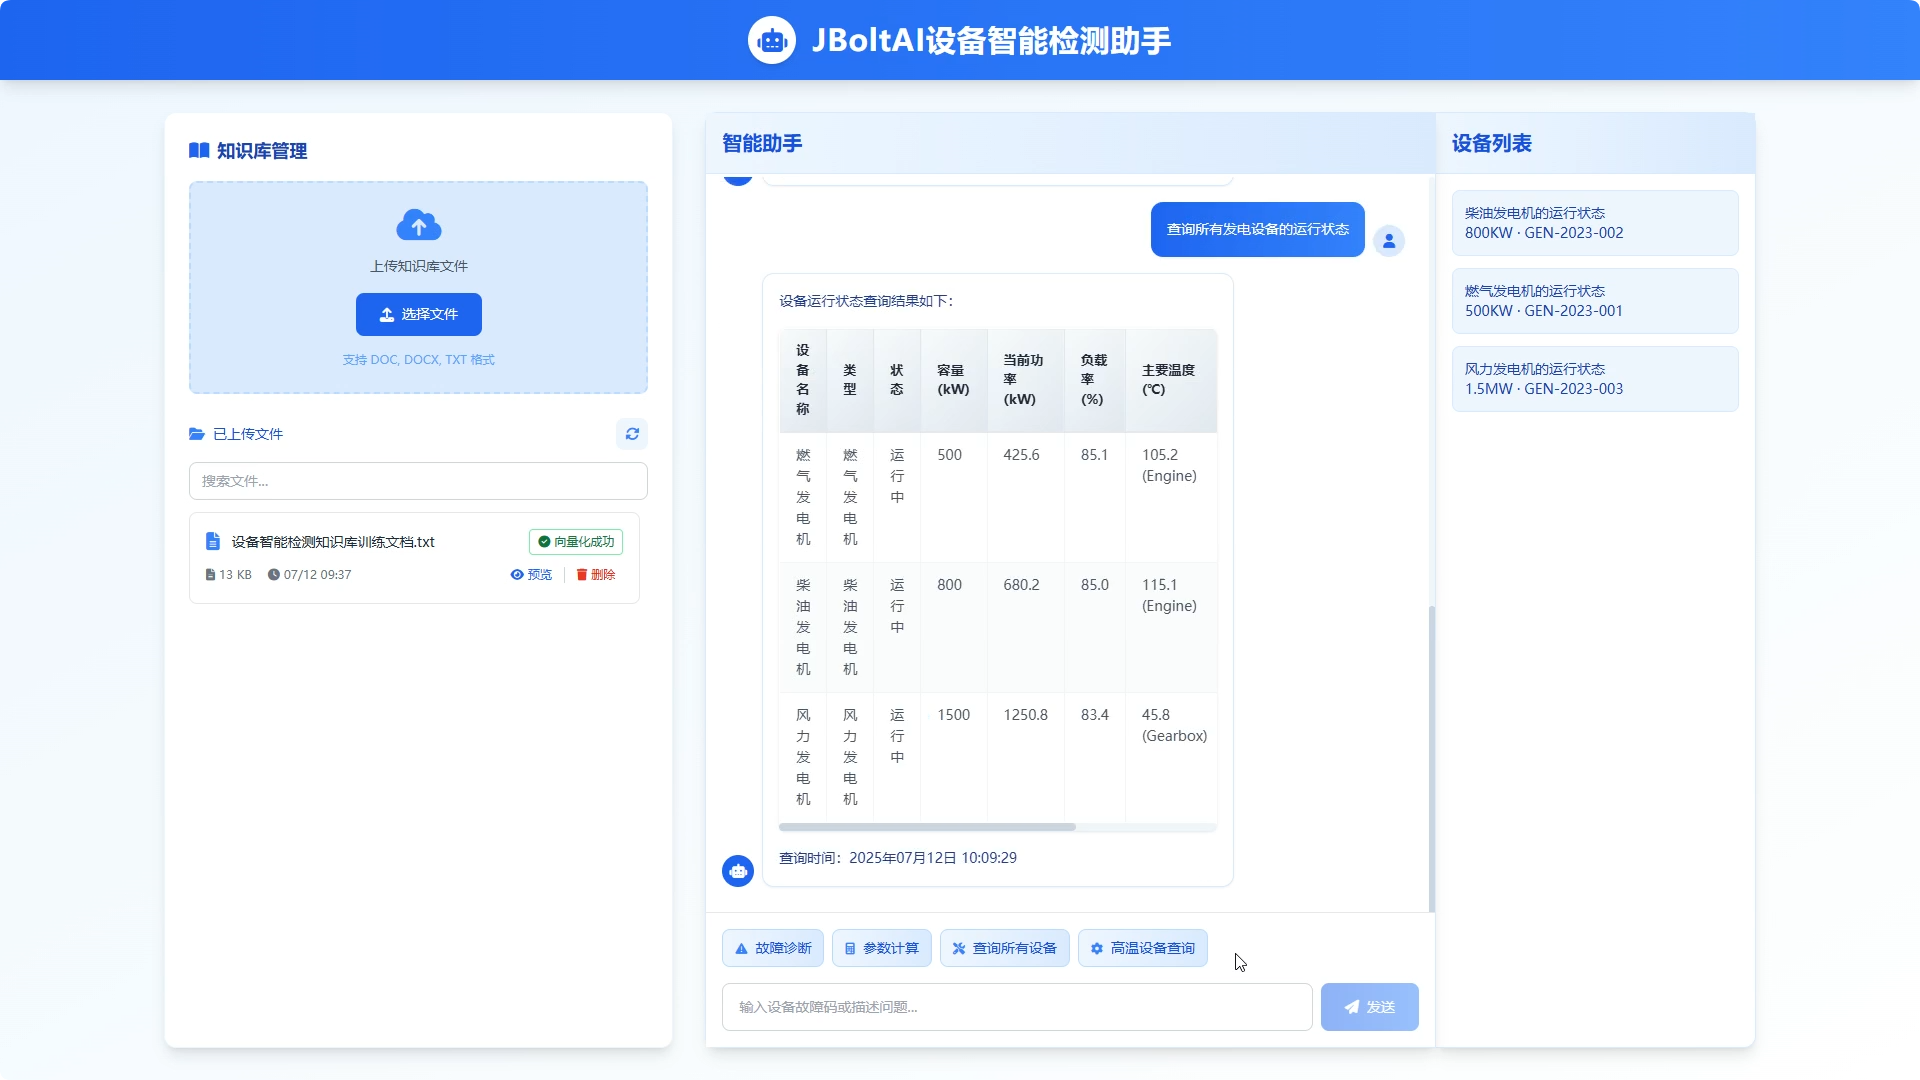1920x1080 pixels.
Task: Click the 上传知识库文件 label
Action: (x=419, y=266)
